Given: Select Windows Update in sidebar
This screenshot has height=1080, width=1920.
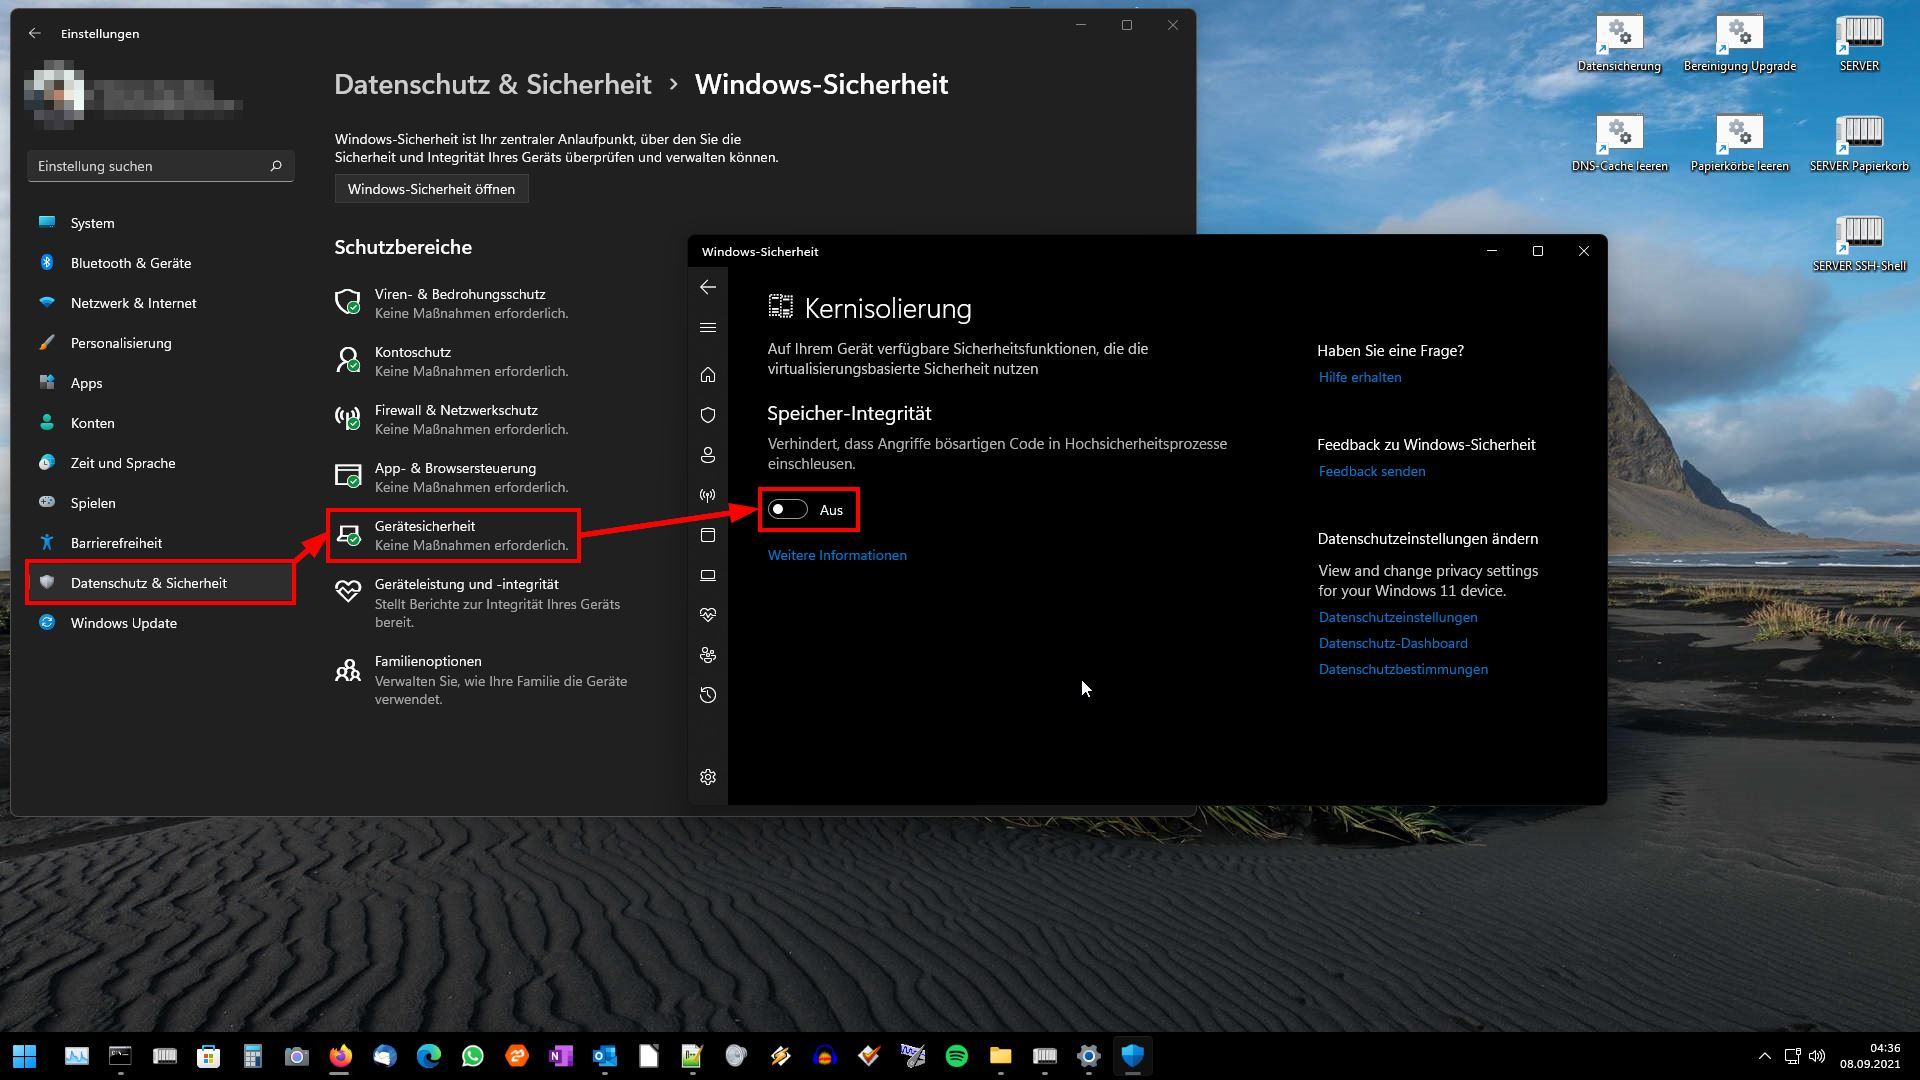Looking at the screenshot, I should coord(160,623).
